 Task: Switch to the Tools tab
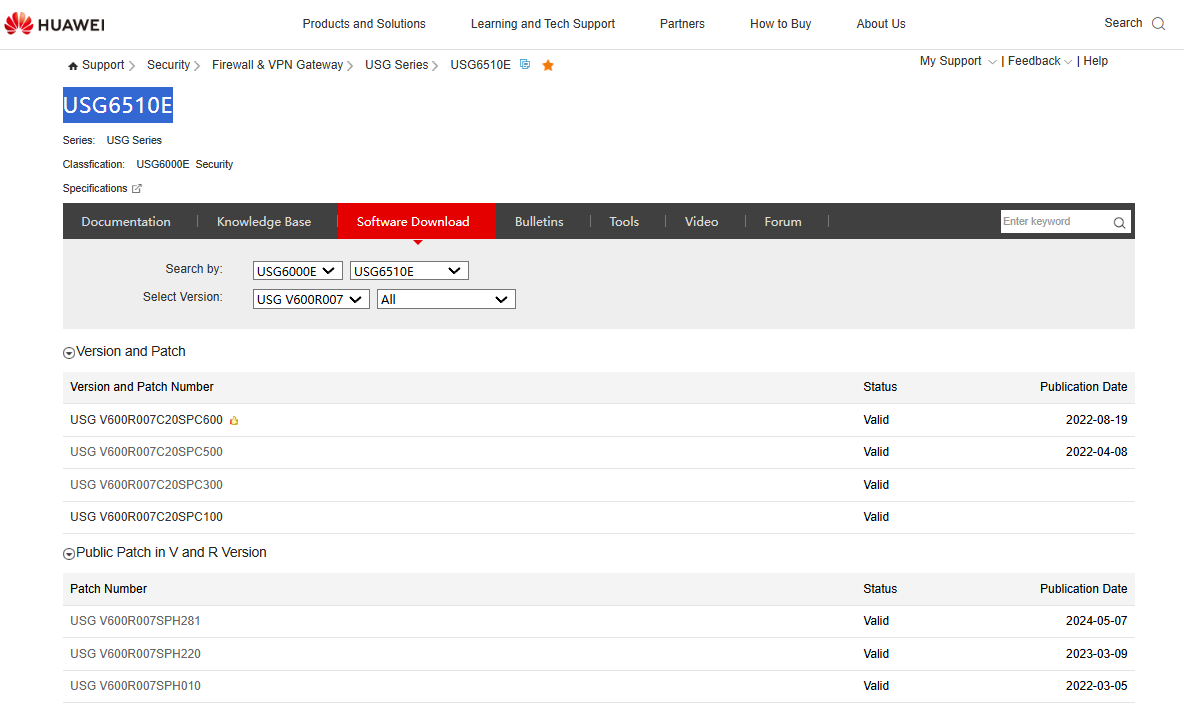[624, 222]
